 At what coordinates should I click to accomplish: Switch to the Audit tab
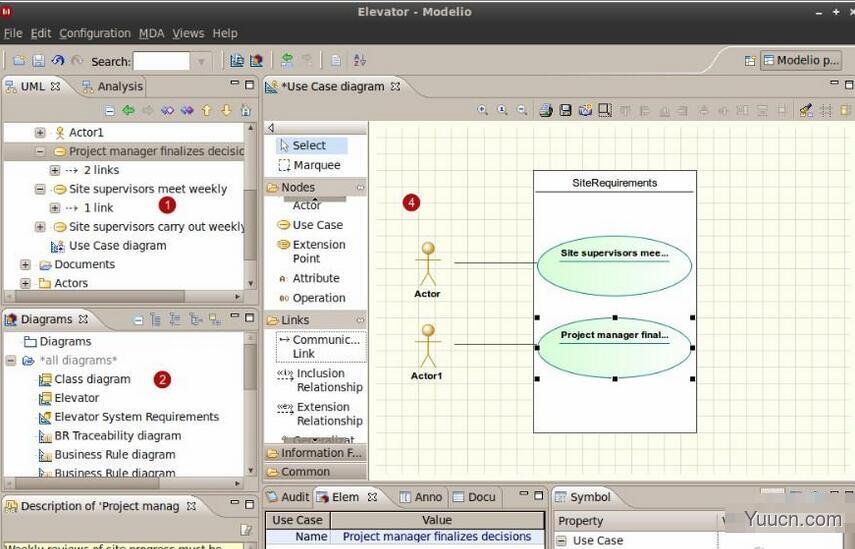288,497
